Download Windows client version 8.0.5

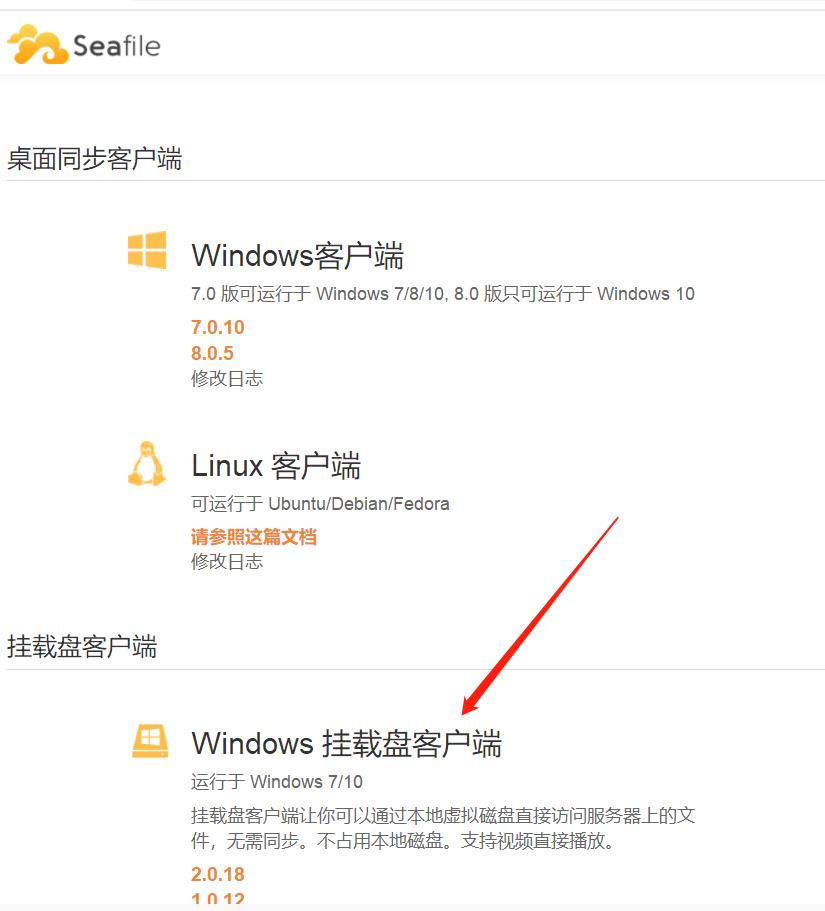tap(212, 353)
